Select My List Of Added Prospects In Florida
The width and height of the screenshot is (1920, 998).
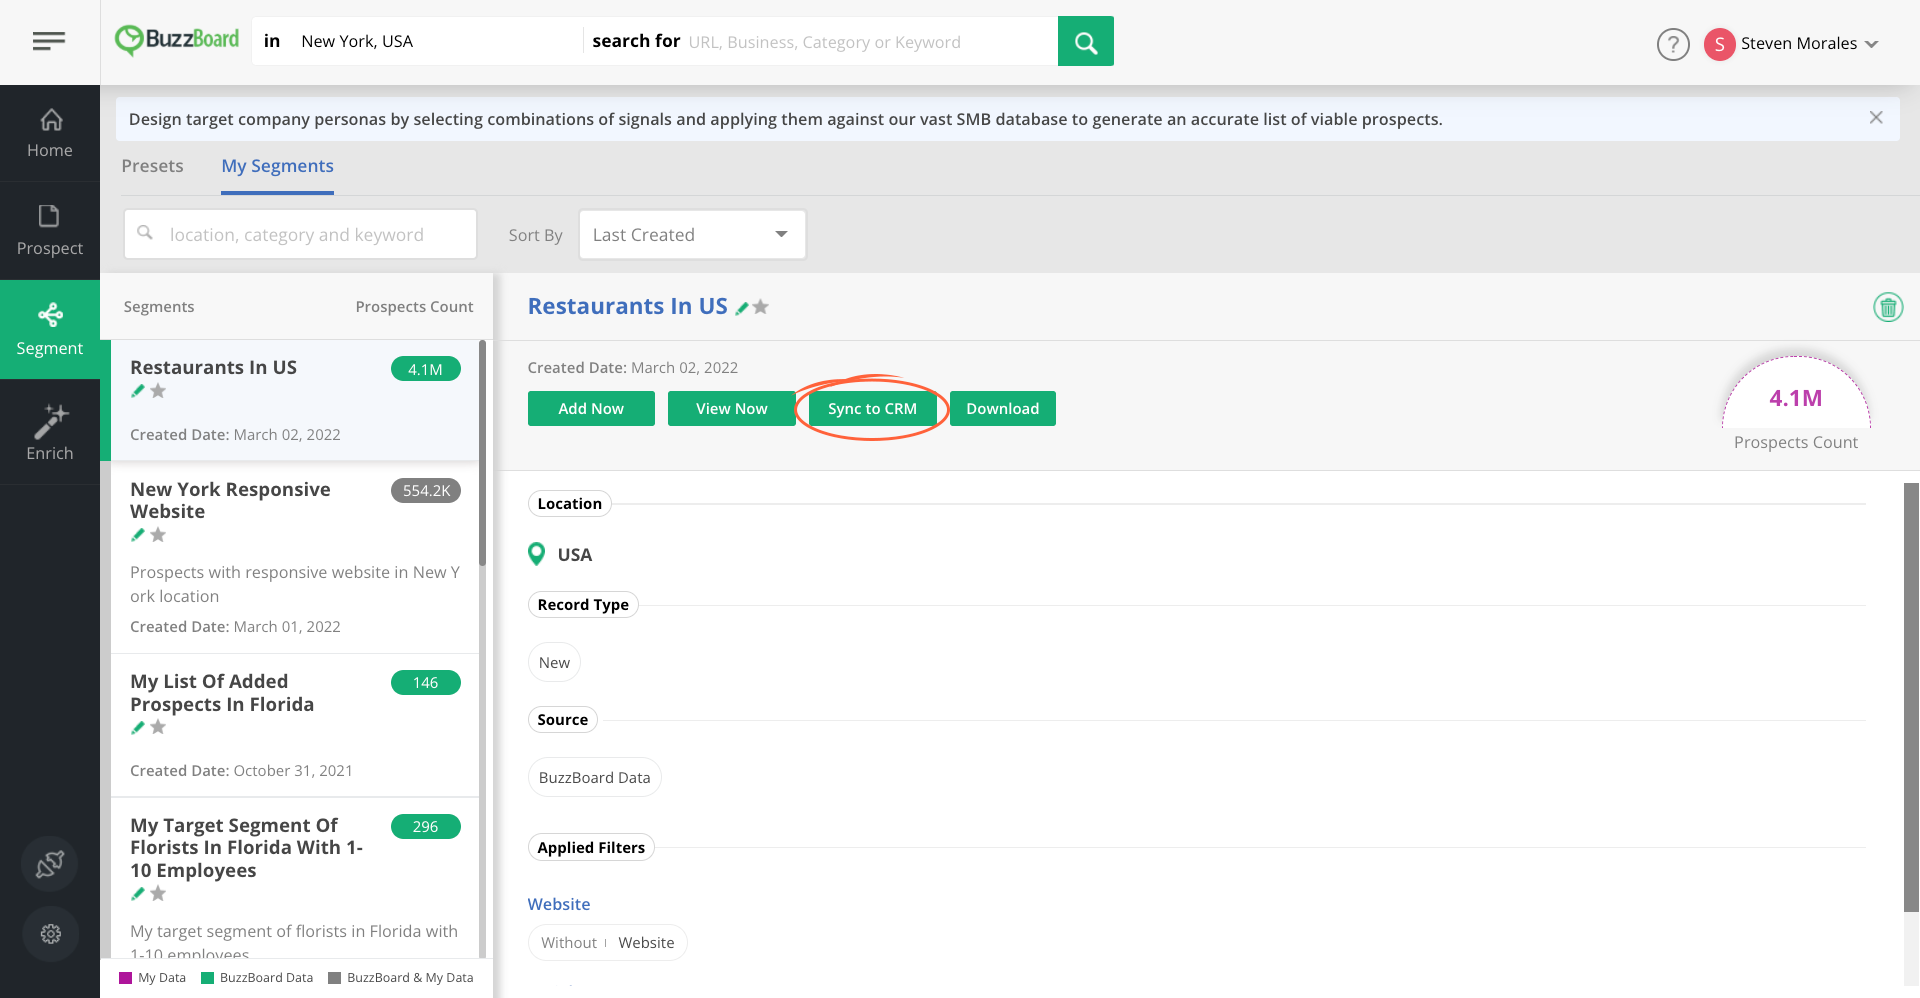coord(294,725)
